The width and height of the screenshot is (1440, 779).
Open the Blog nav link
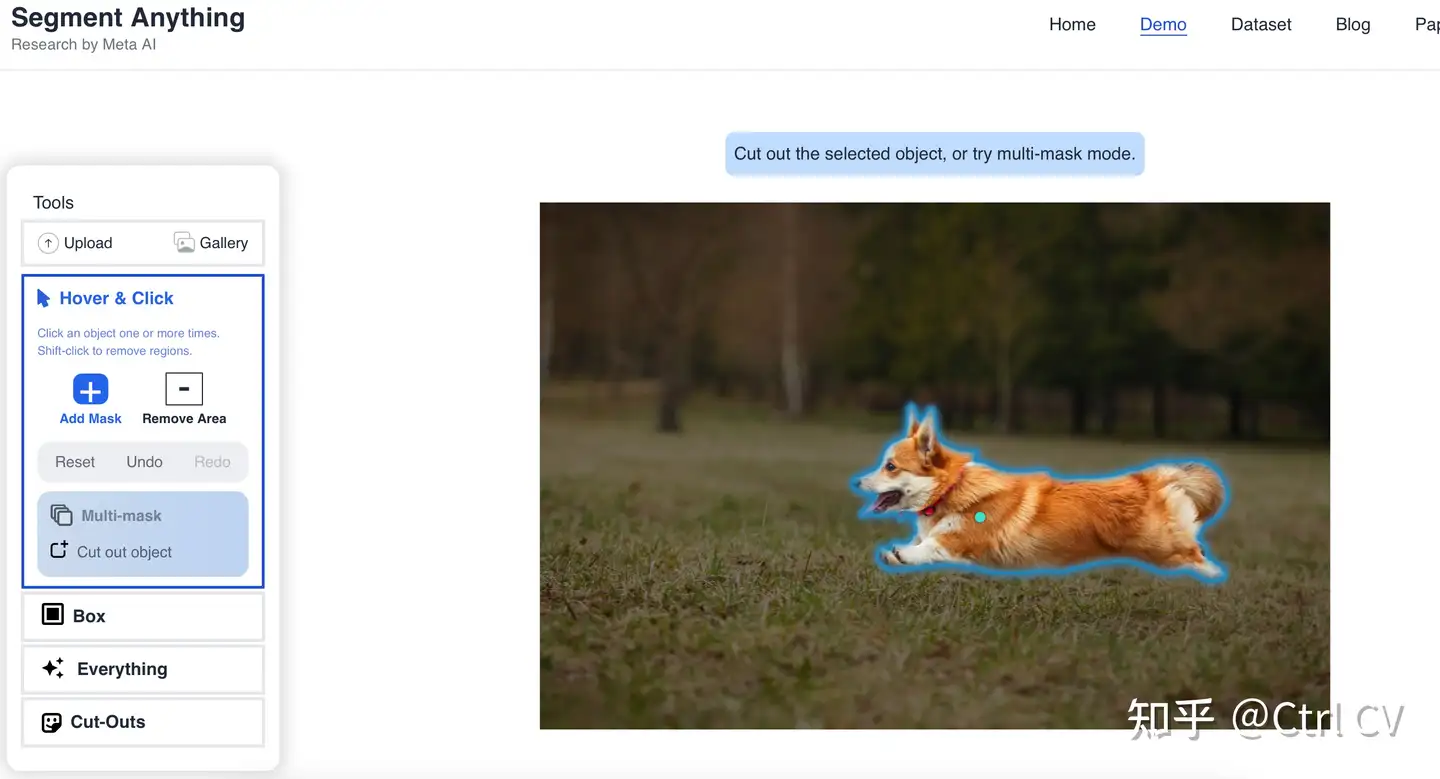click(1353, 25)
